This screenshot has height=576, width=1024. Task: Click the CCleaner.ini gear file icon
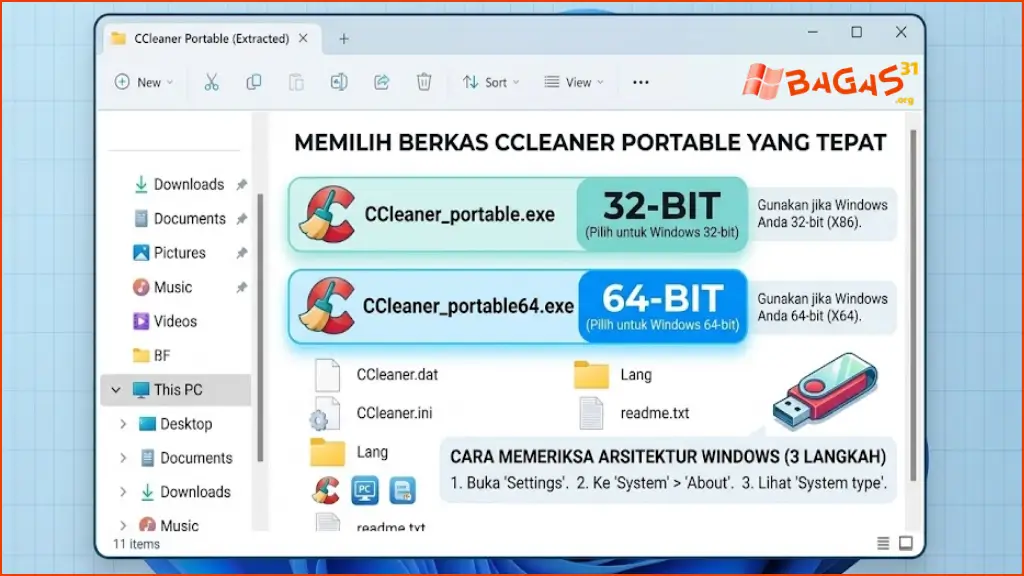point(325,413)
